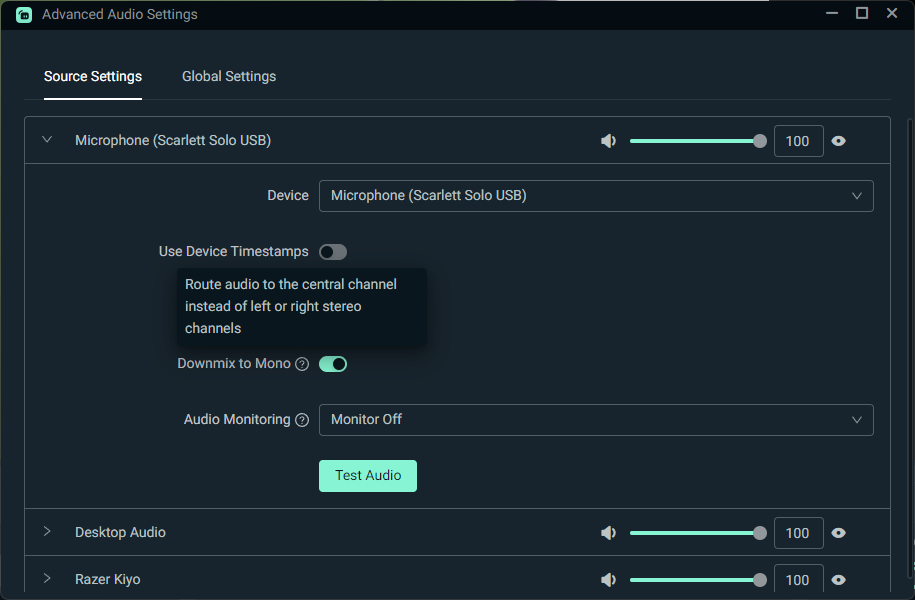The width and height of the screenshot is (915, 600).
Task: Disable Downmix to Mono
Action: (x=333, y=363)
